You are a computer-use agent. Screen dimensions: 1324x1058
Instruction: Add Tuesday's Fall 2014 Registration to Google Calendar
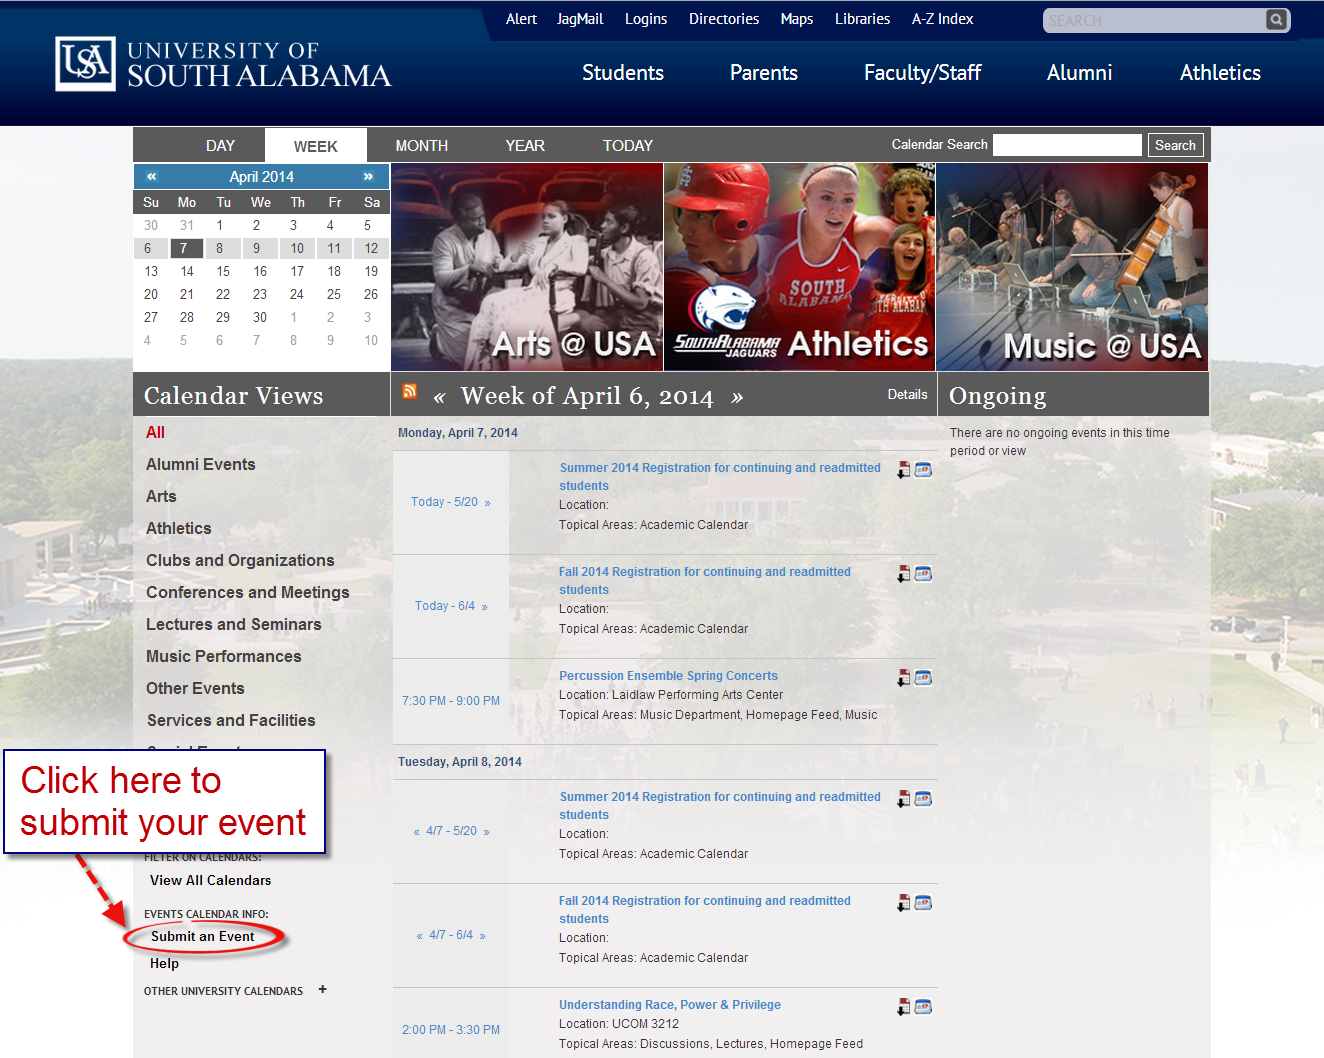(x=923, y=903)
